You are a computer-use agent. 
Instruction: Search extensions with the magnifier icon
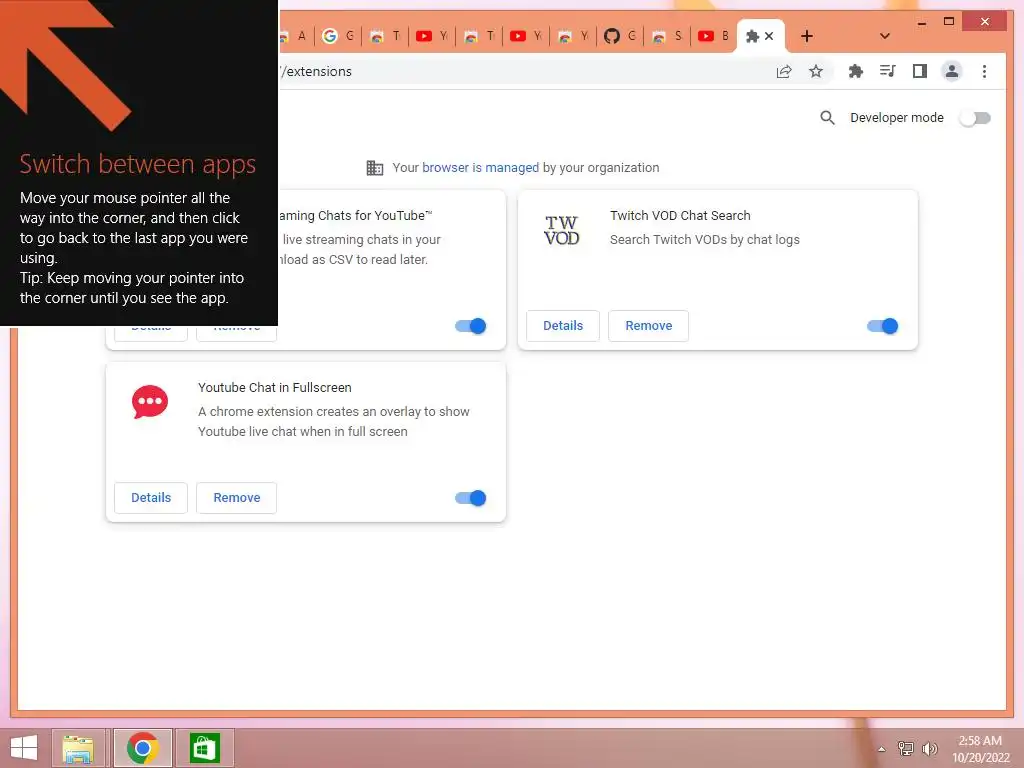coord(827,118)
